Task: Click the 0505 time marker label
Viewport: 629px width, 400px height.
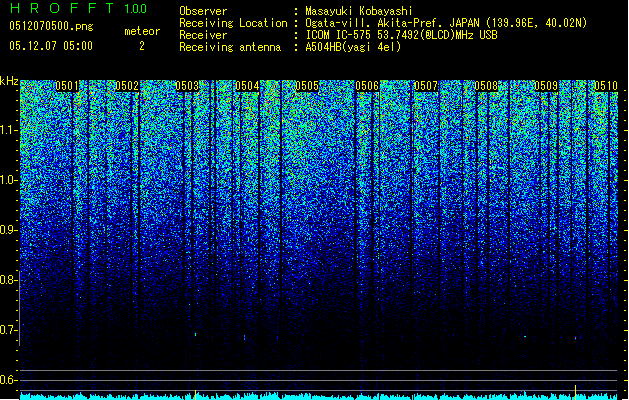Action: [307, 86]
